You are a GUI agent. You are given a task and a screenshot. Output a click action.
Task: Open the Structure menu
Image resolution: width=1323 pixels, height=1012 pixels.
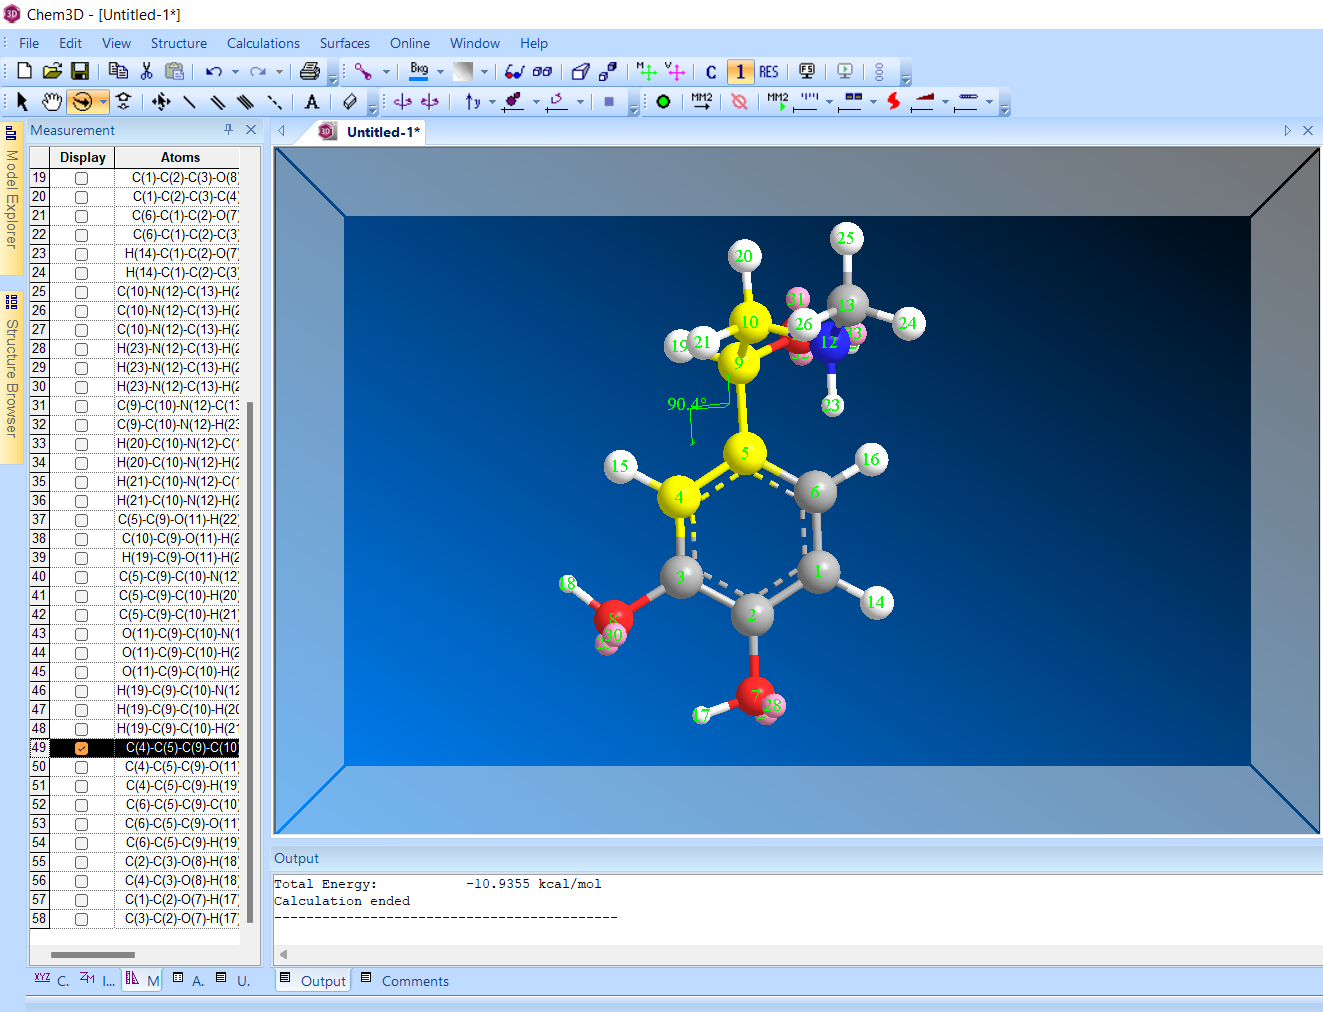tap(179, 43)
